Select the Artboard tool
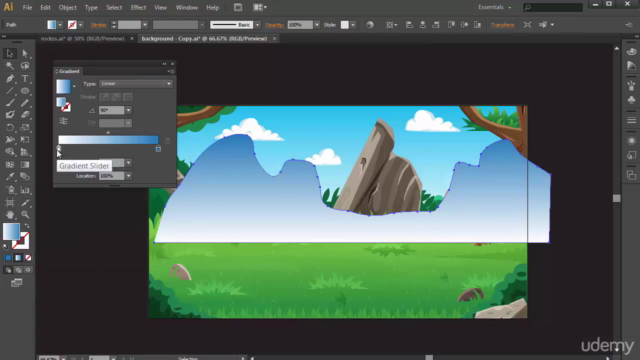Viewport: 640px width, 360px height. click(10, 202)
